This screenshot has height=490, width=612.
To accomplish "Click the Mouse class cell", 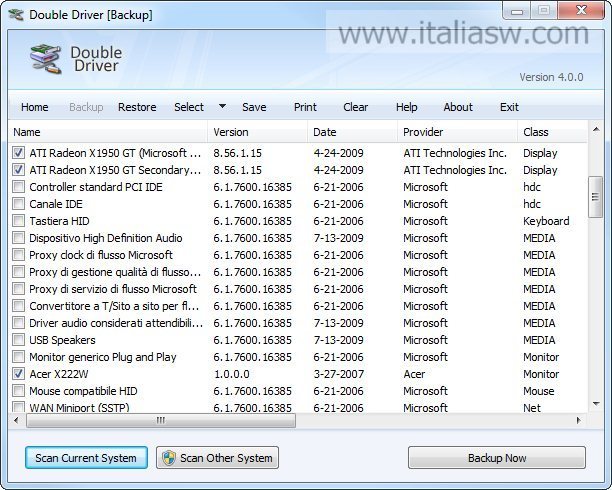I will (x=539, y=391).
